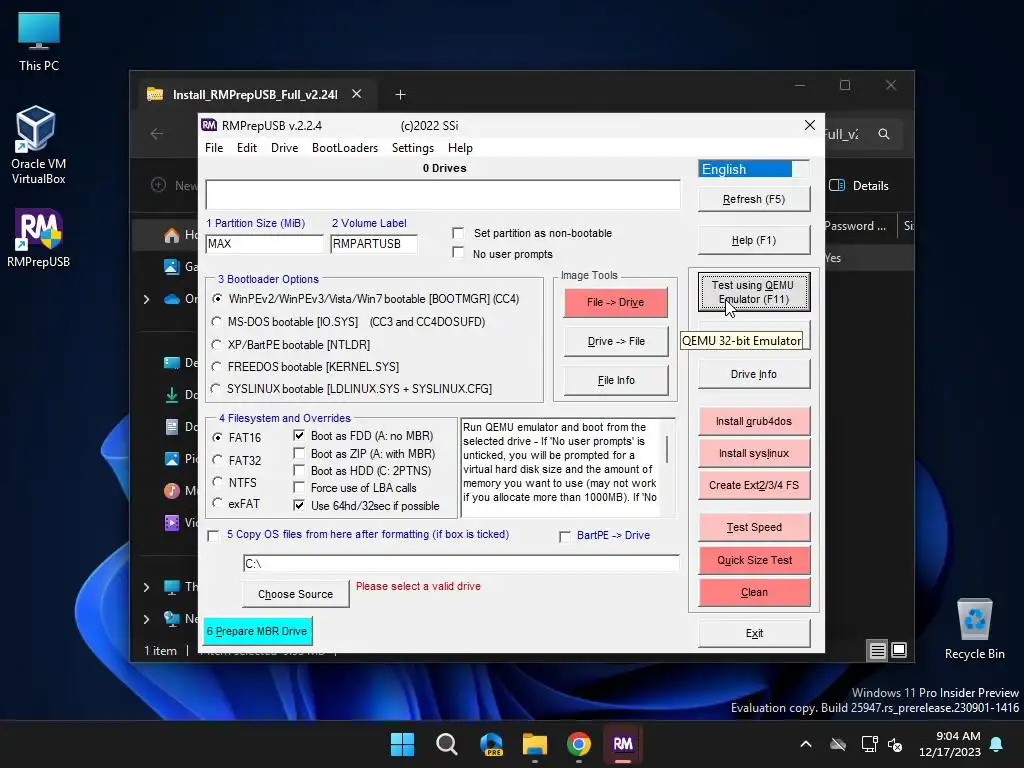Check Set partition as non-bootable
Viewport: 1024px width, 768px height.
[458, 233]
